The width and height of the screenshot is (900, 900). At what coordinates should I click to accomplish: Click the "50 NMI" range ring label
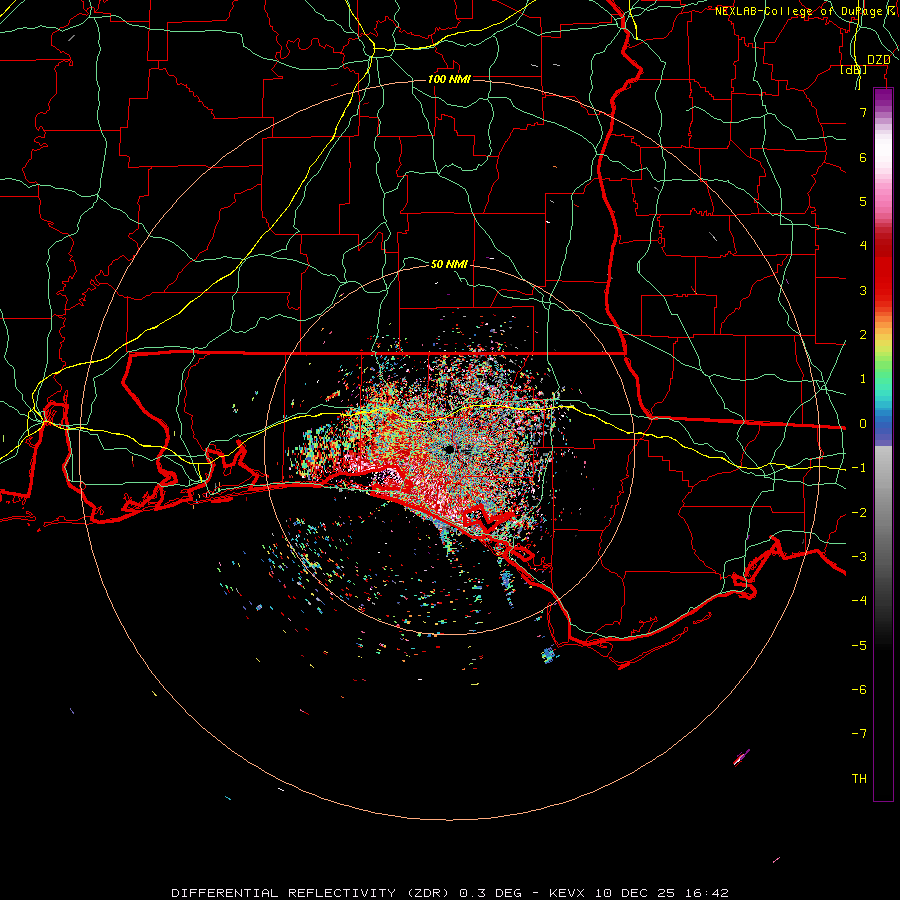[x=449, y=264]
